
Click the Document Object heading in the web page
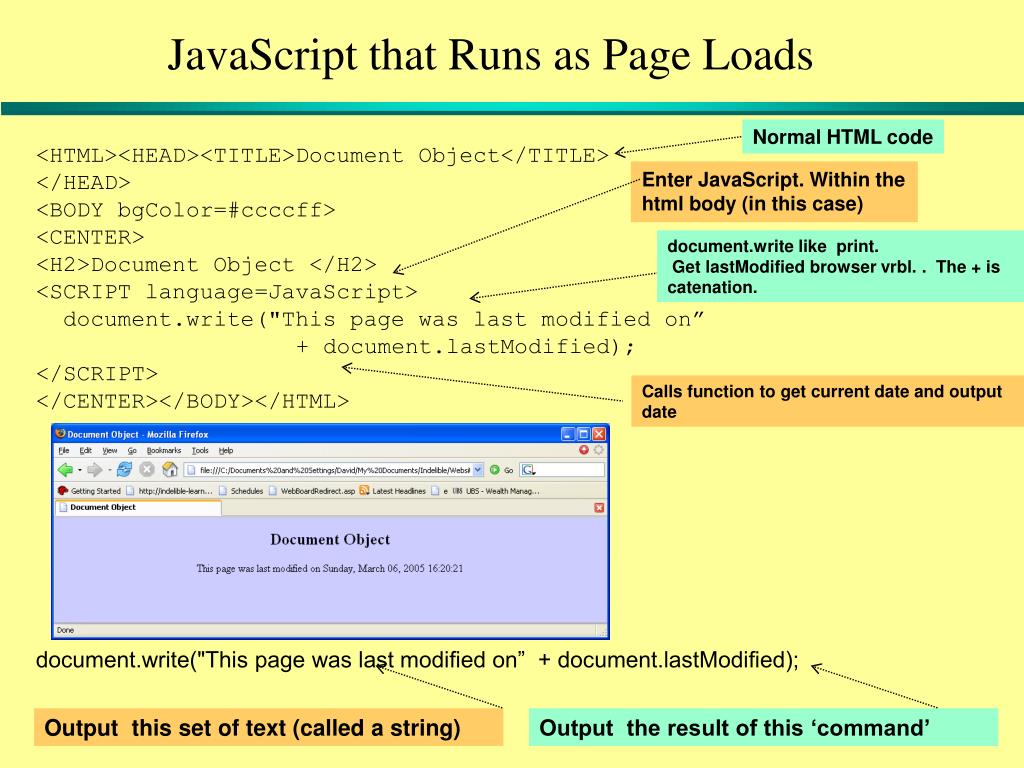[330, 539]
